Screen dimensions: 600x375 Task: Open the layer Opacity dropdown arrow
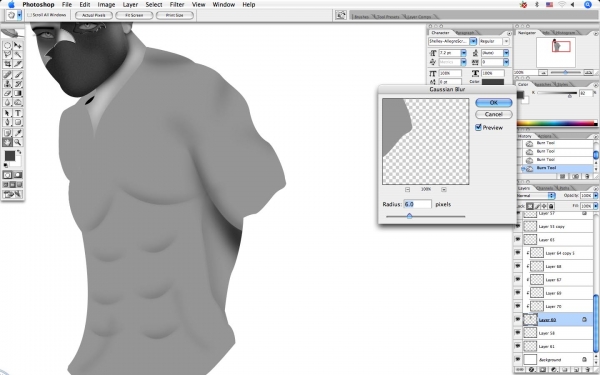pos(596,196)
